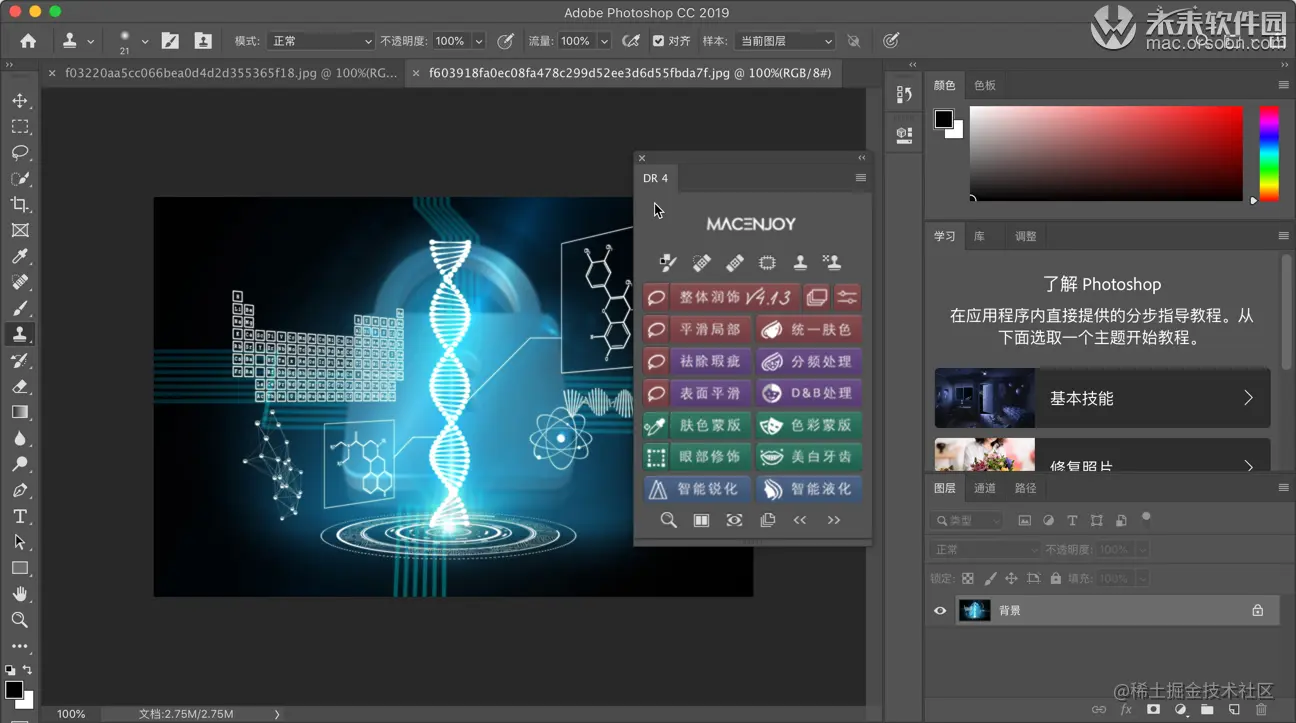
Task: Click the 美白牙齿 teeth whitening button
Action: [809, 457]
